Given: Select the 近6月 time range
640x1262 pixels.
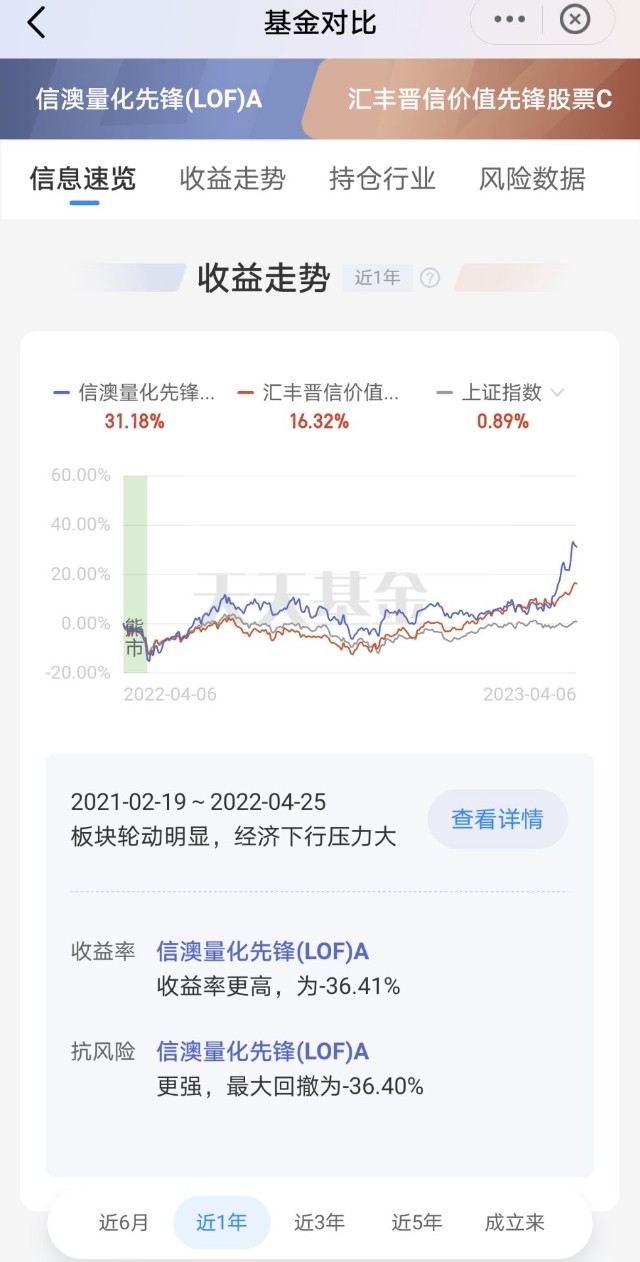Looking at the screenshot, I should coord(124,1222).
